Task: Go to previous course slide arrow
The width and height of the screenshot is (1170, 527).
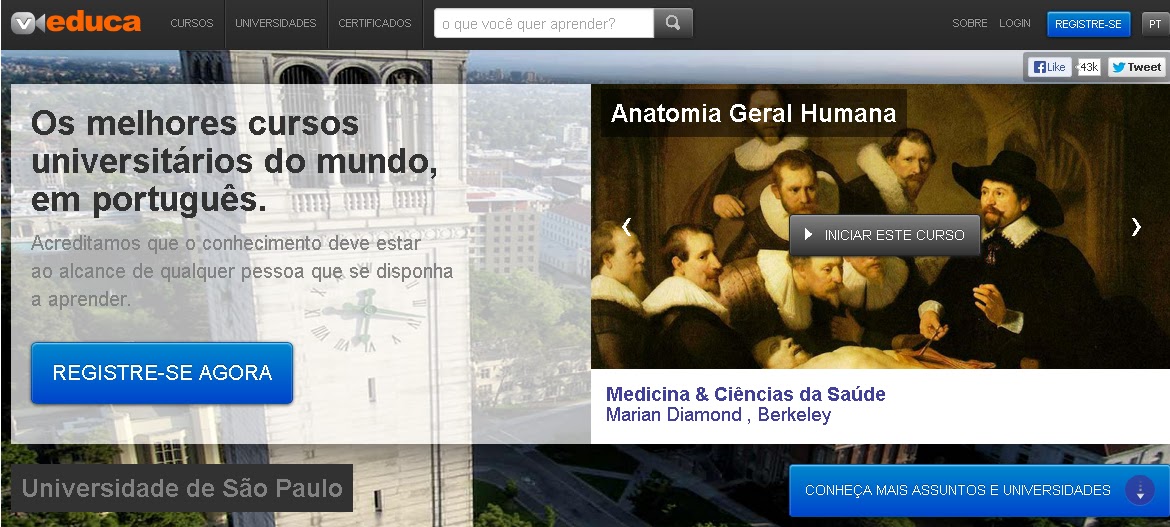Action: click(627, 227)
